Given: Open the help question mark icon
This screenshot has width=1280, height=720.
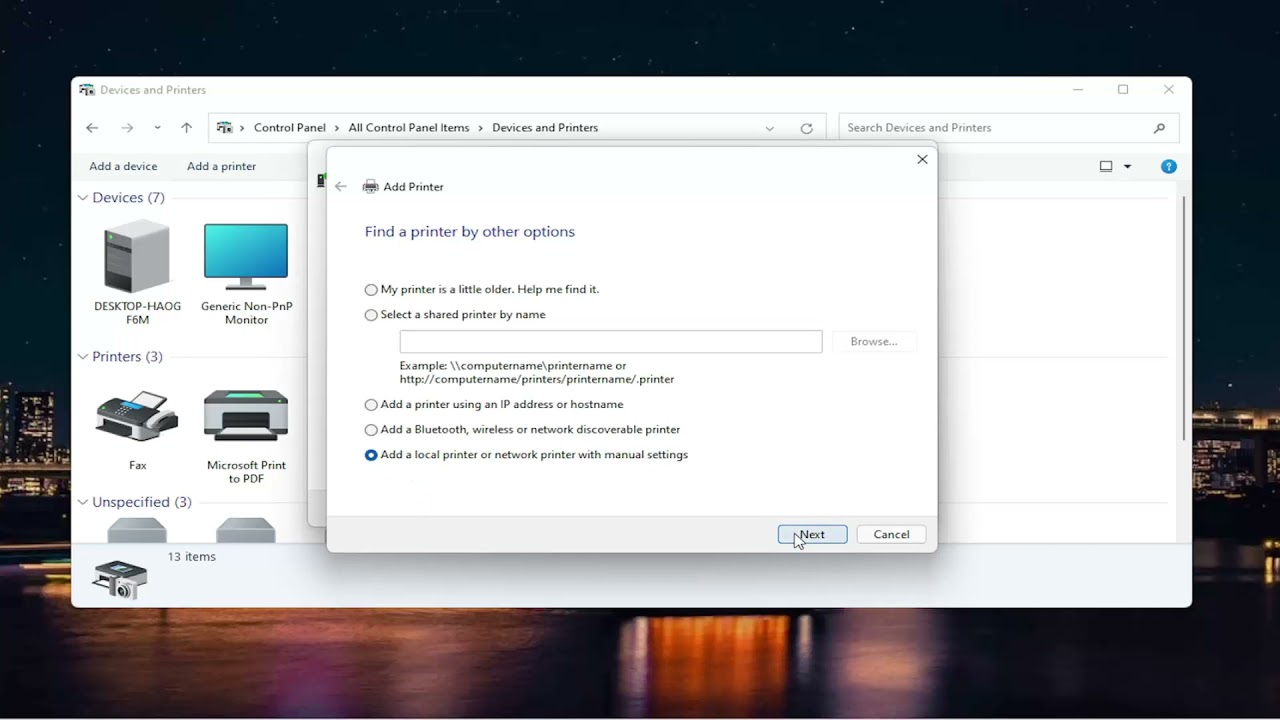Looking at the screenshot, I should pyautogui.click(x=1168, y=167).
